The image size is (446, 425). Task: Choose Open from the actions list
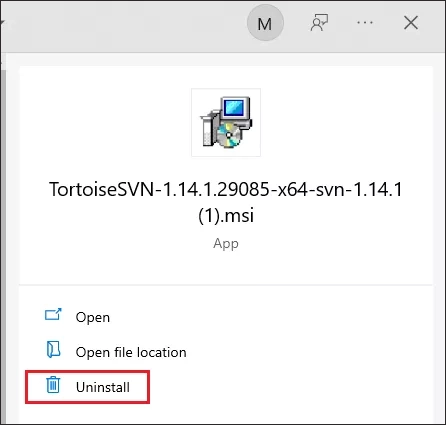[x=92, y=317]
